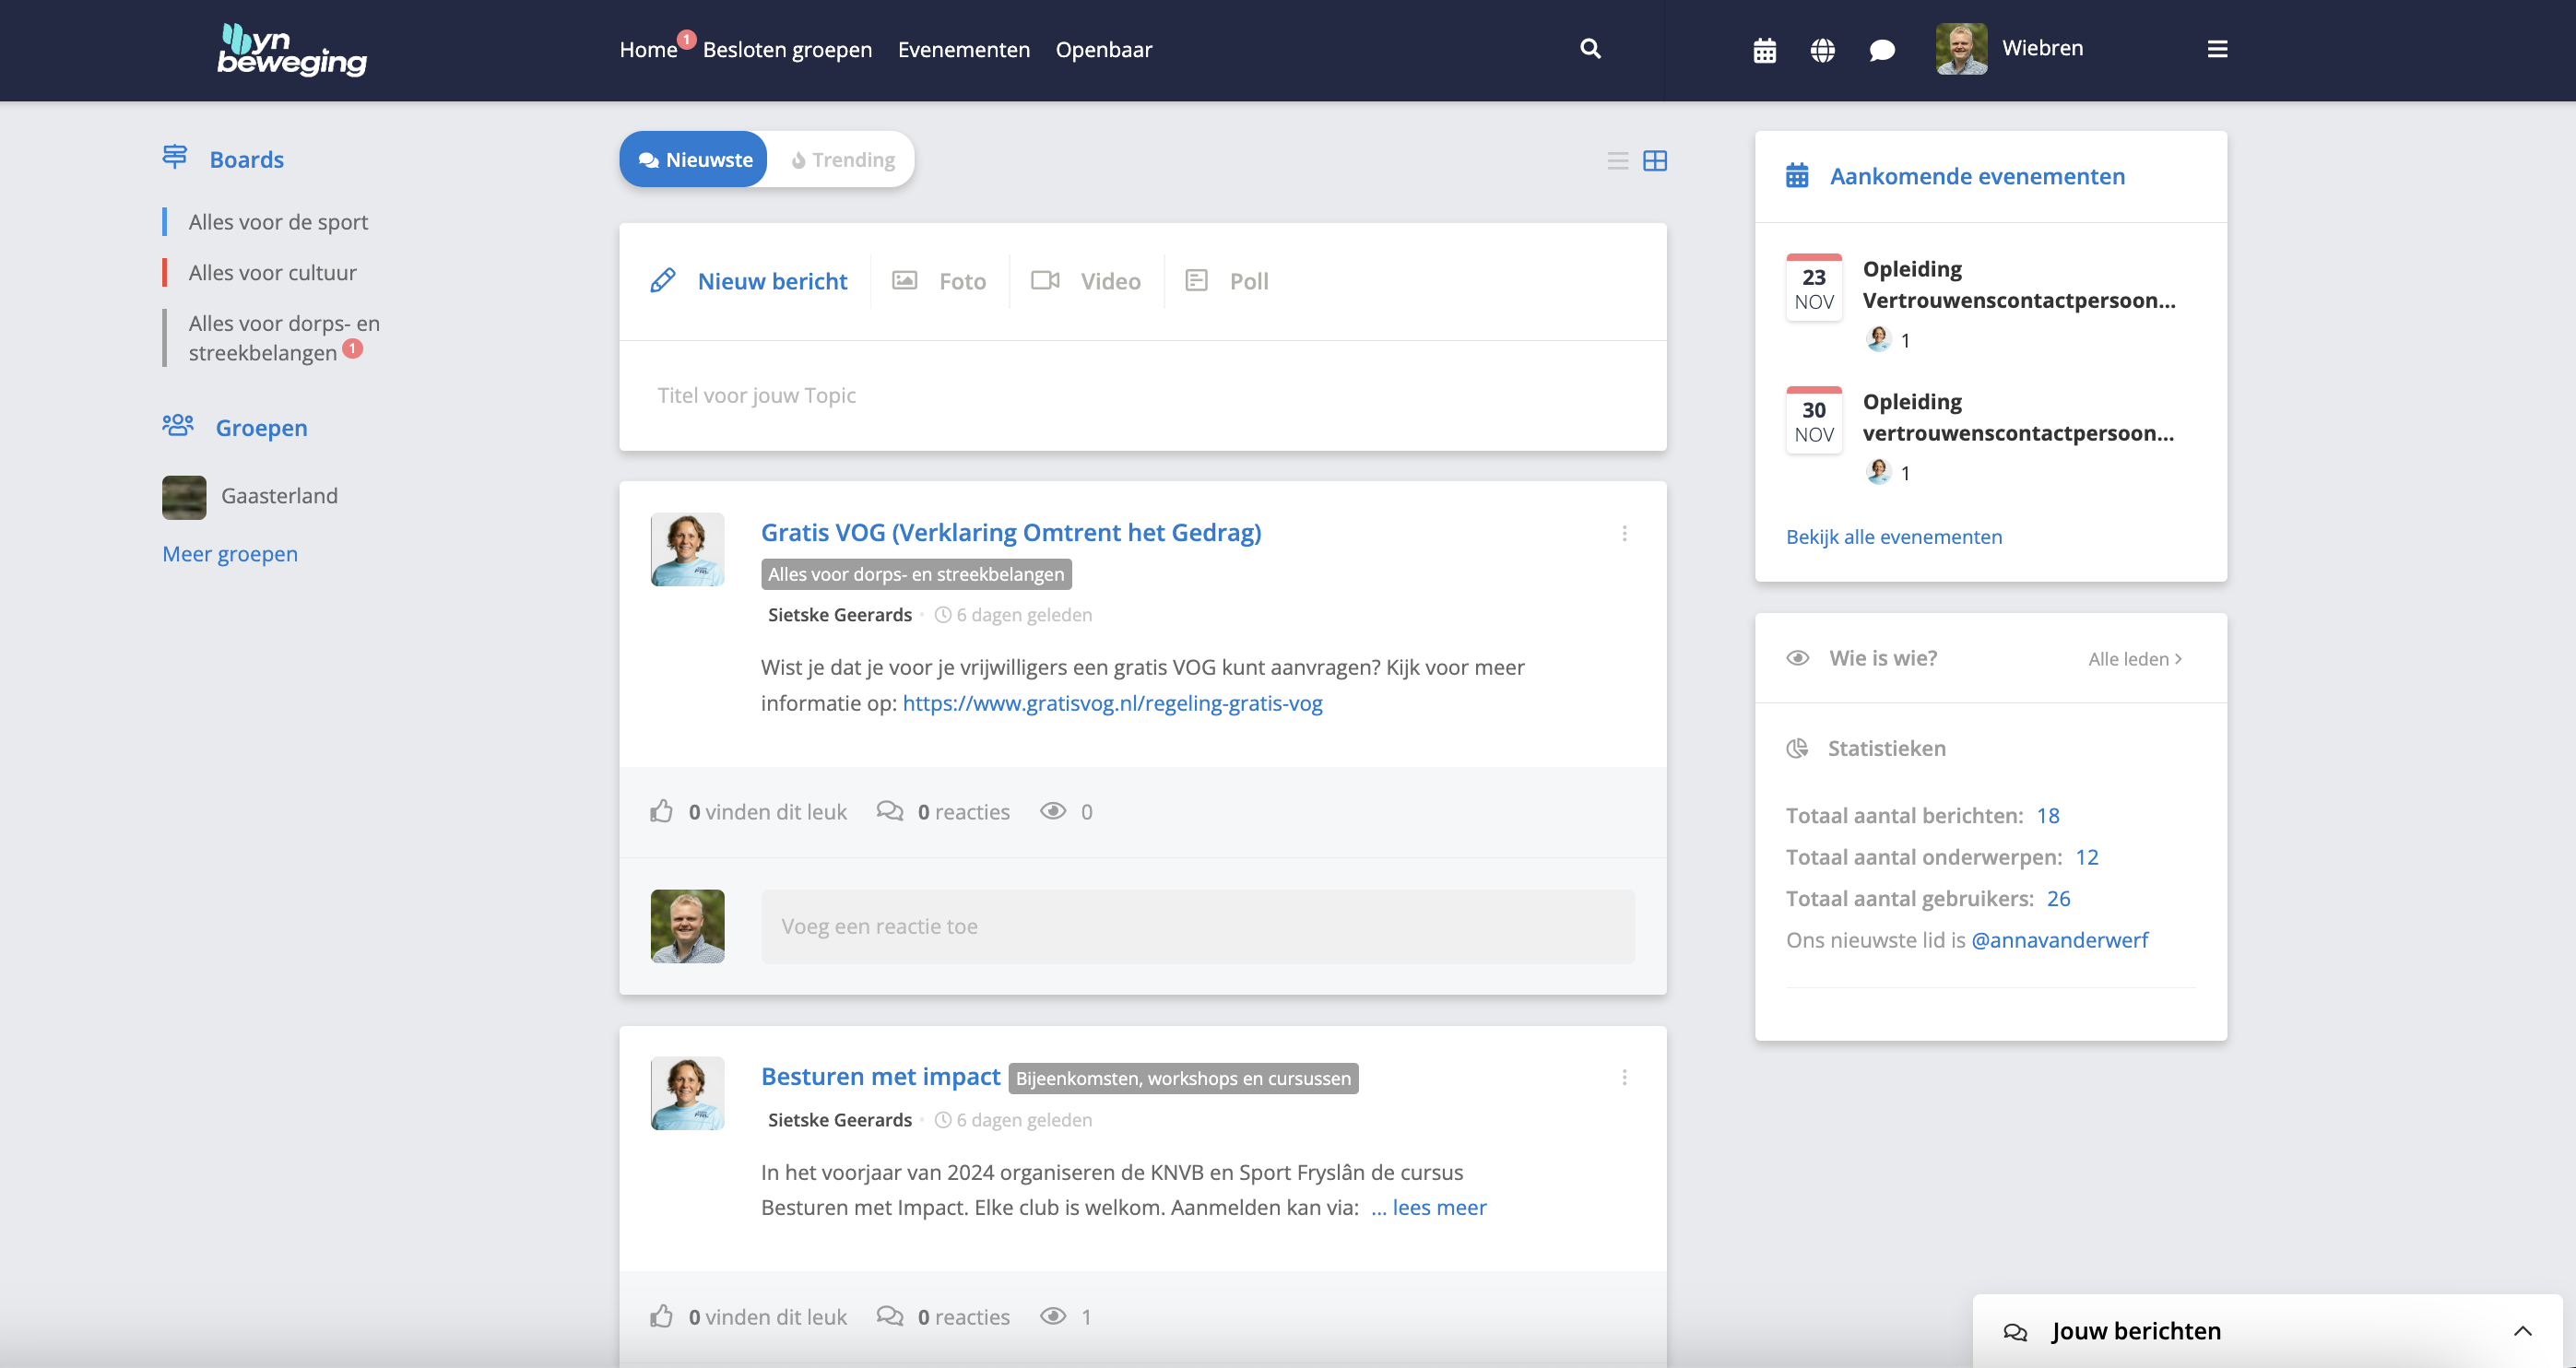Open Alle leden link

click(2135, 658)
